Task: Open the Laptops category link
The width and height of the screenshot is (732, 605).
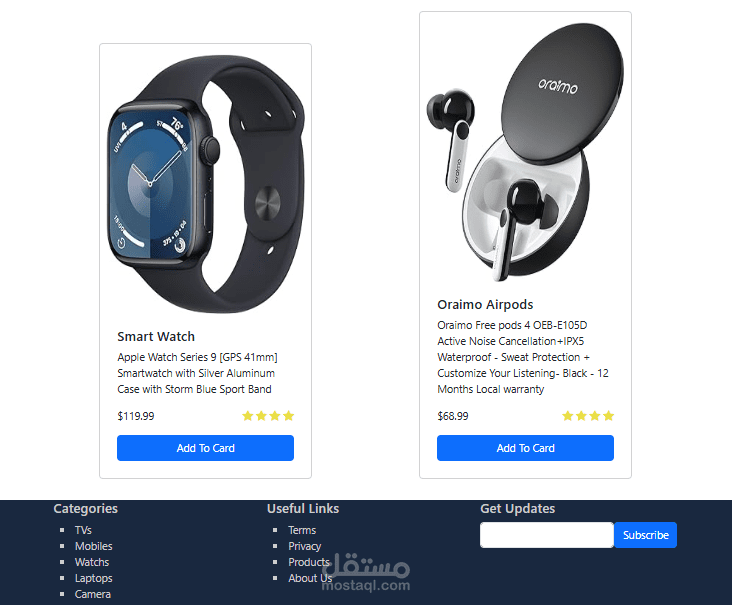Action: tap(94, 578)
